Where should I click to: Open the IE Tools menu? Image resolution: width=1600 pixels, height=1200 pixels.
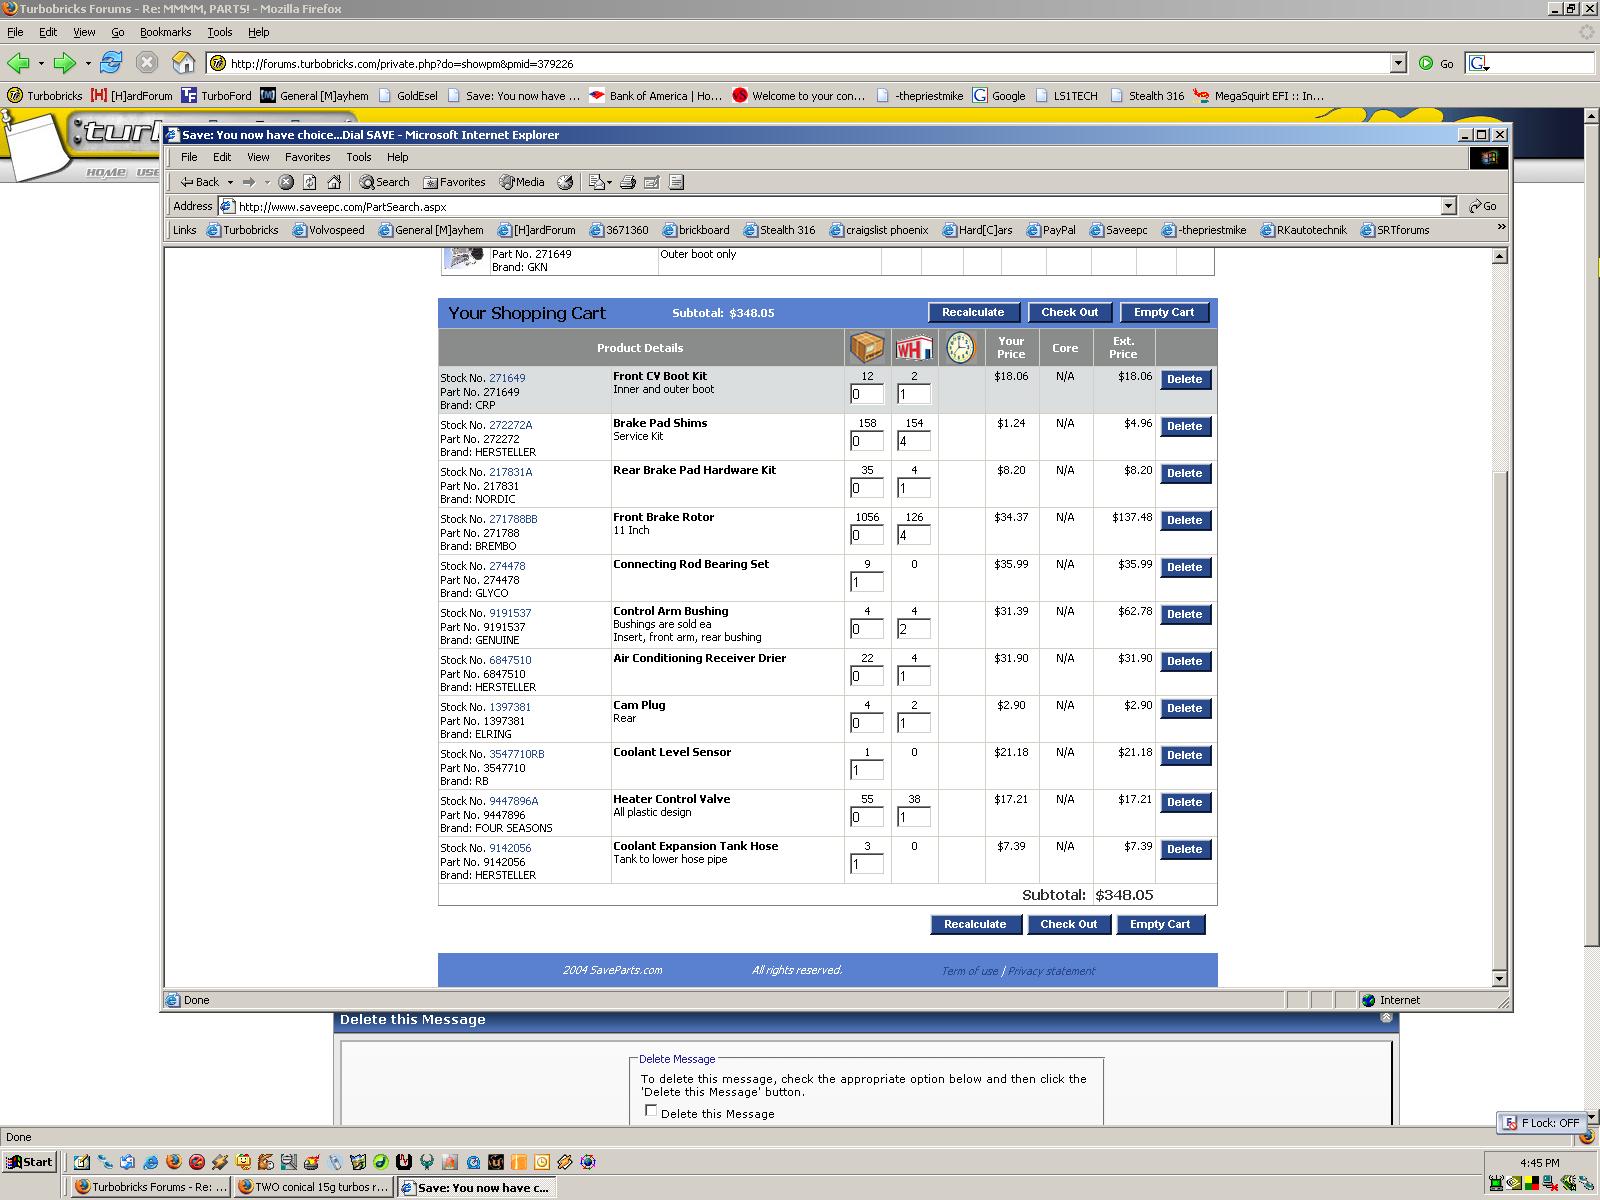[x=358, y=157]
